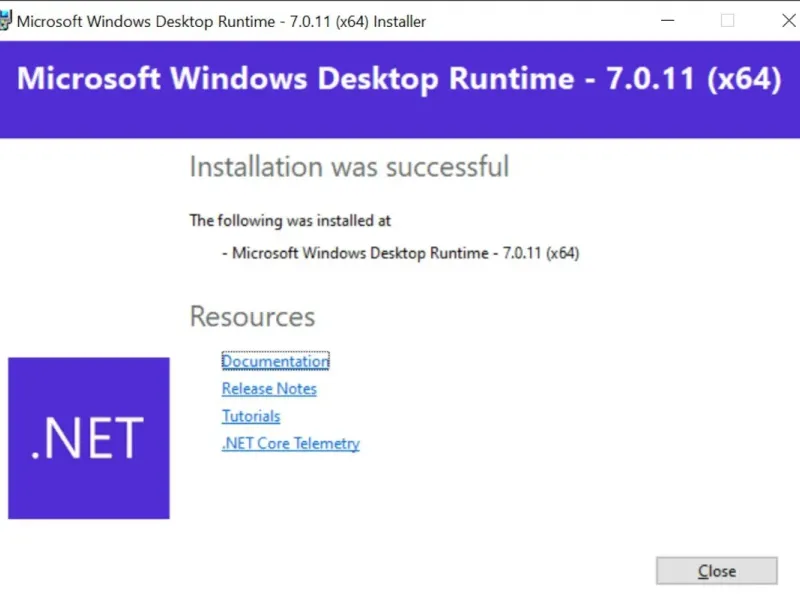Click the "Installation was successful" heading
Screen dimensions: 800x600
point(349,166)
